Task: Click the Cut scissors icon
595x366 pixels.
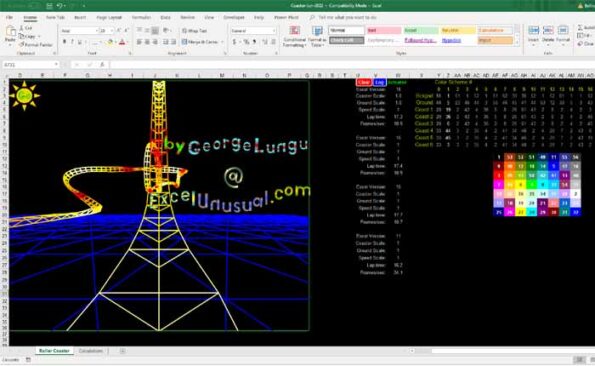Action: click(21, 28)
